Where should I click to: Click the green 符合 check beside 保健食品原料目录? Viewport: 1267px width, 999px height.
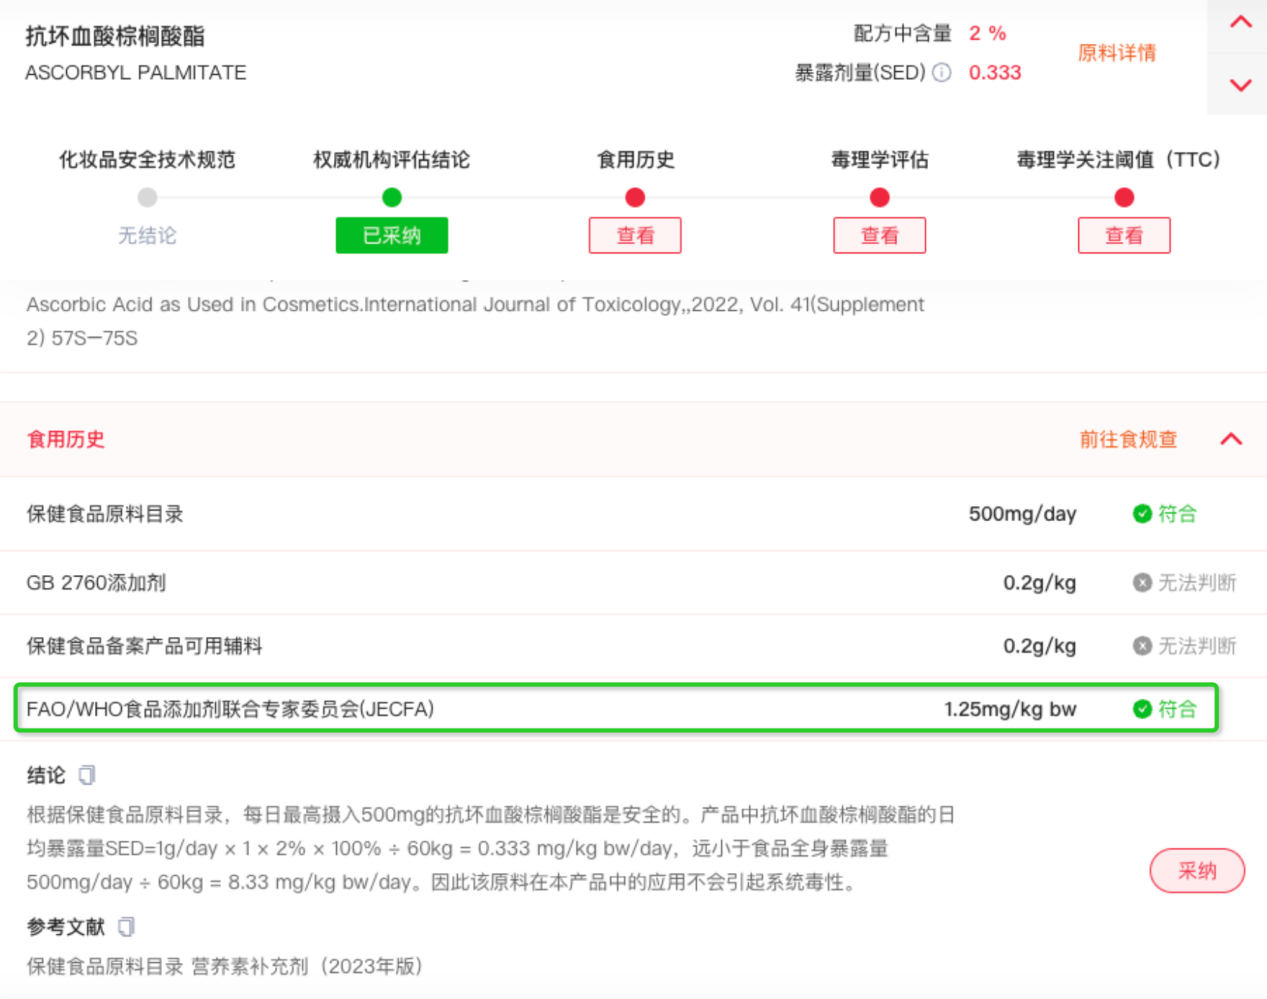pyautogui.click(x=1141, y=514)
